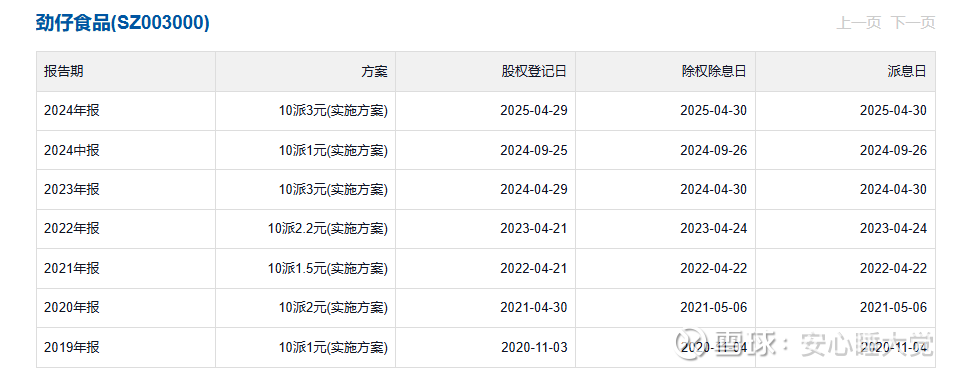Select the 2024年报 row
Image resolution: width=962 pixels, height=374 pixels.
coord(486,111)
